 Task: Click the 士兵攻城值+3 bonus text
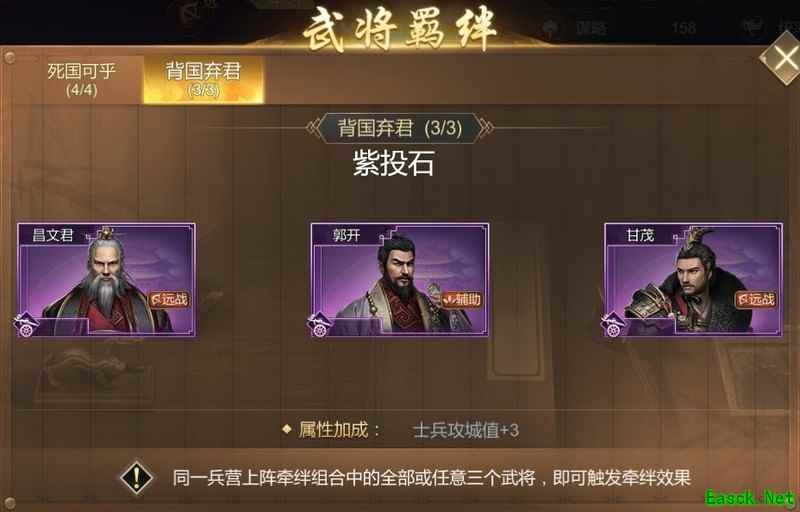(x=466, y=430)
